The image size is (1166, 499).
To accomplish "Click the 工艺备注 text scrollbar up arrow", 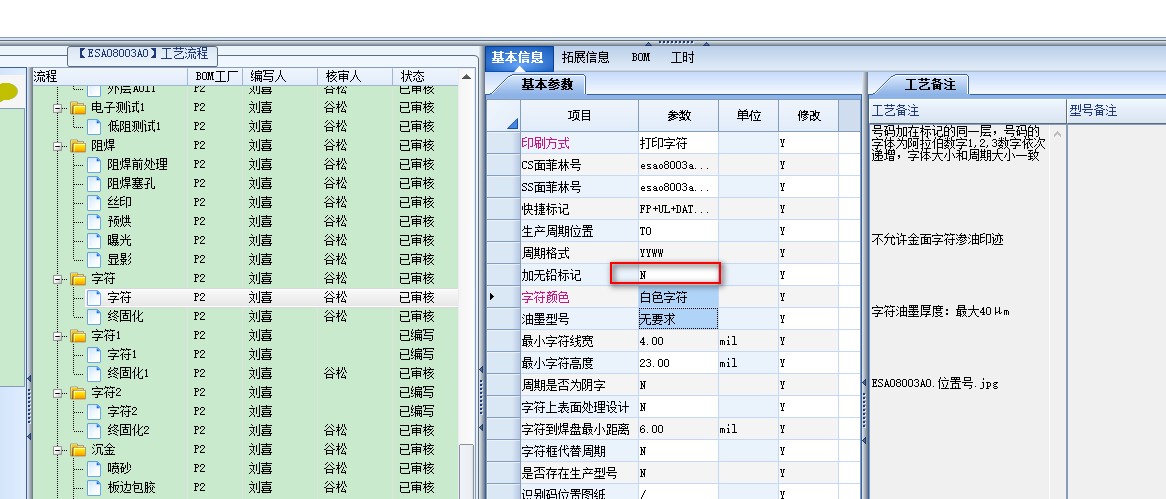I will click(1057, 134).
